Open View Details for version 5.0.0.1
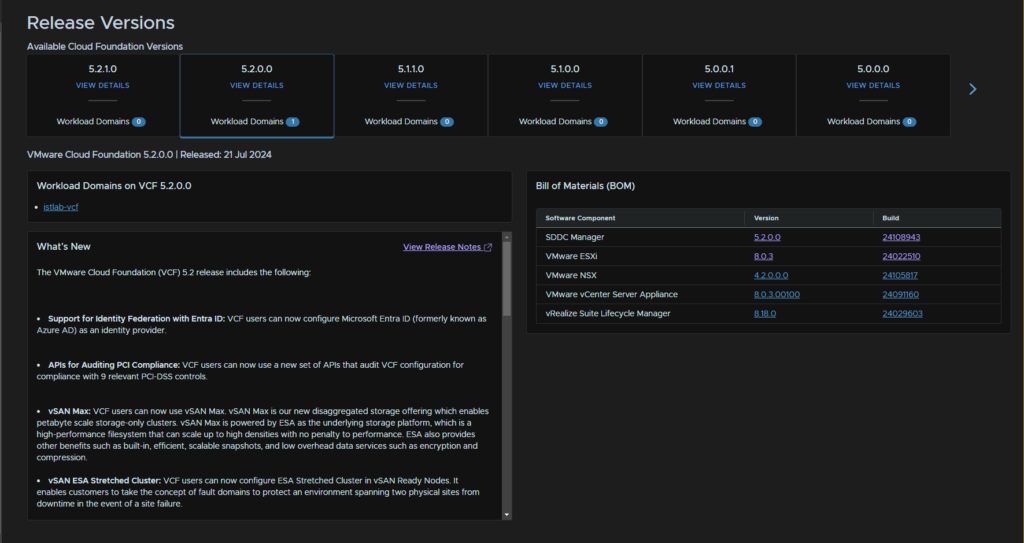 point(719,86)
